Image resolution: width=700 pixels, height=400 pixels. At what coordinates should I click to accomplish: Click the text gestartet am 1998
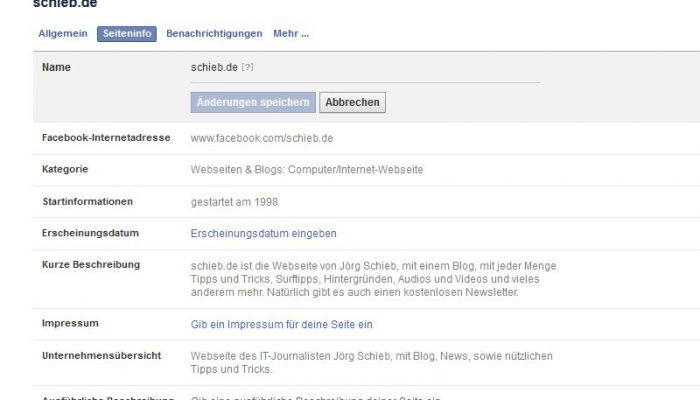click(x=234, y=202)
